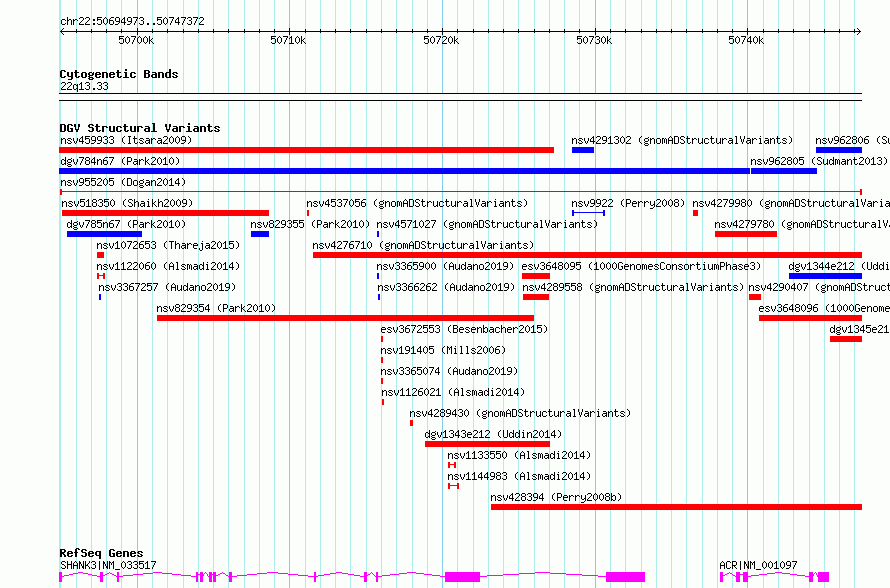Open the dgv785n67 (Park2010) label
The height and width of the screenshot is (588, 890).
[126, 224]
